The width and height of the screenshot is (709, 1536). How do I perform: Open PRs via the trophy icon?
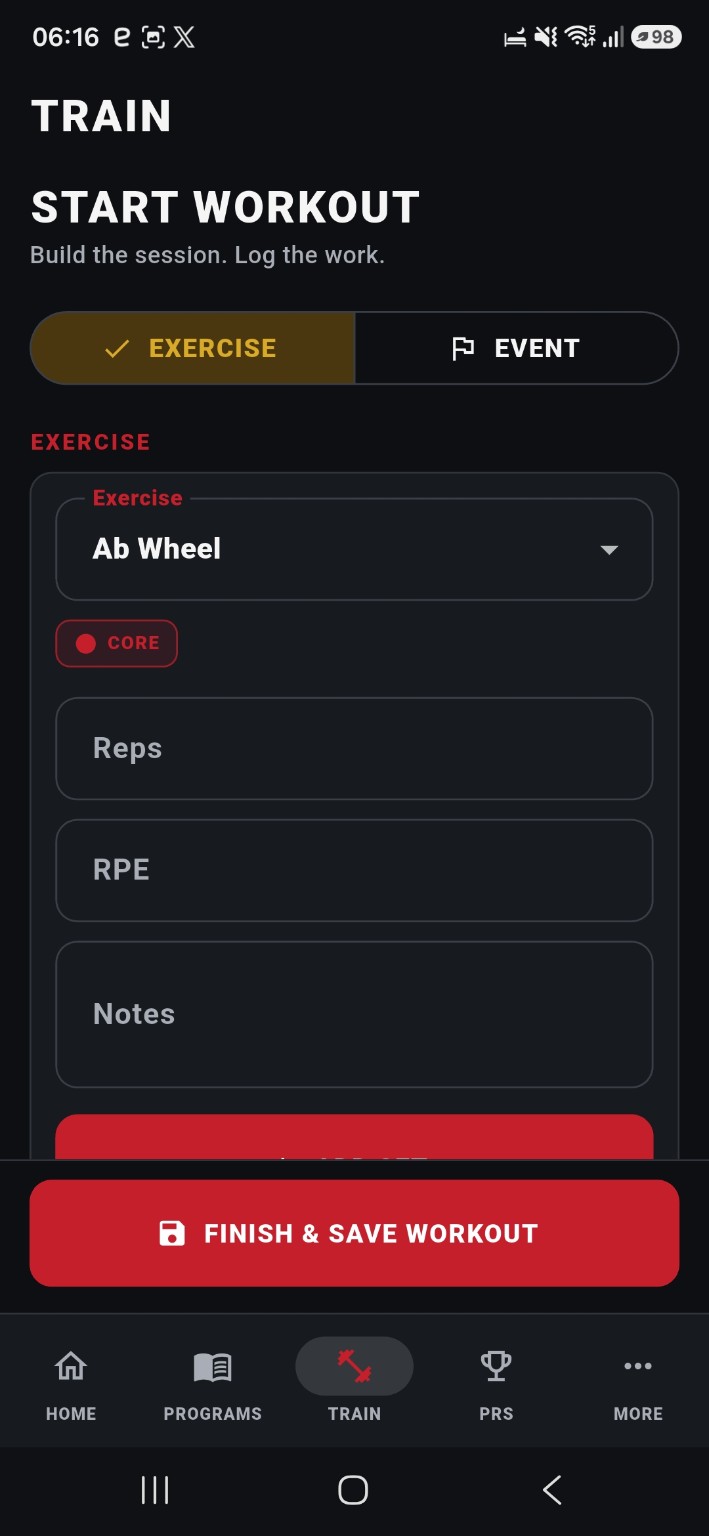click(496, 1365)
